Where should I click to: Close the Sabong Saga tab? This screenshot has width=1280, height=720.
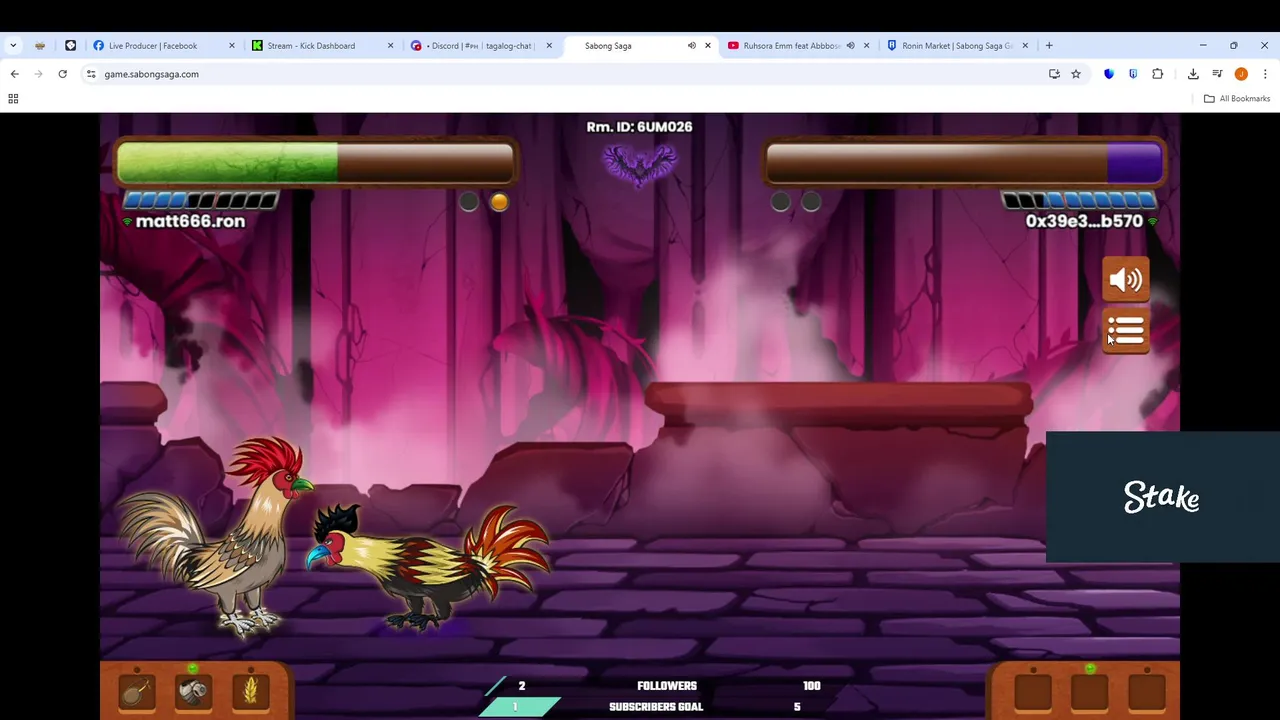point(708,45)
